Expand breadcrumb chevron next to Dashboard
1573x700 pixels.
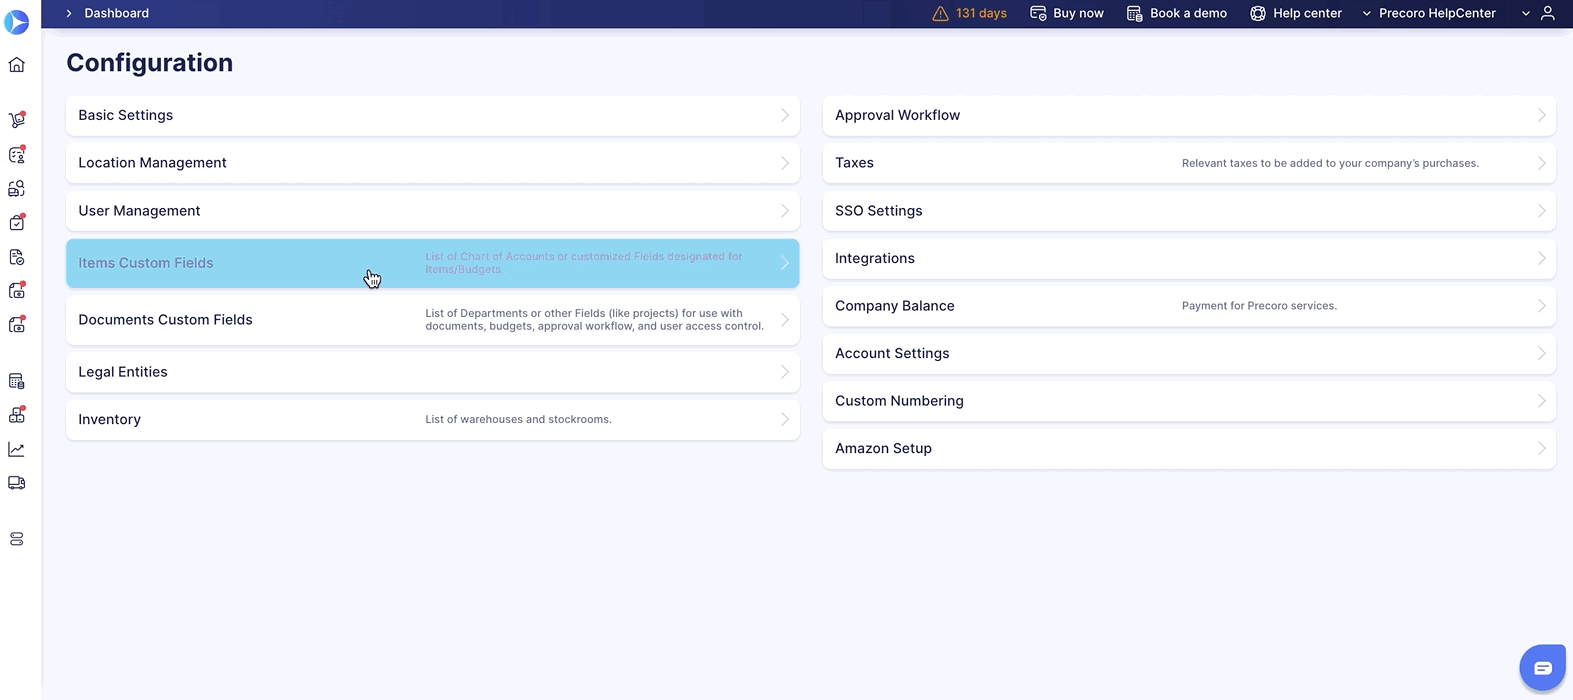point(69,13)
